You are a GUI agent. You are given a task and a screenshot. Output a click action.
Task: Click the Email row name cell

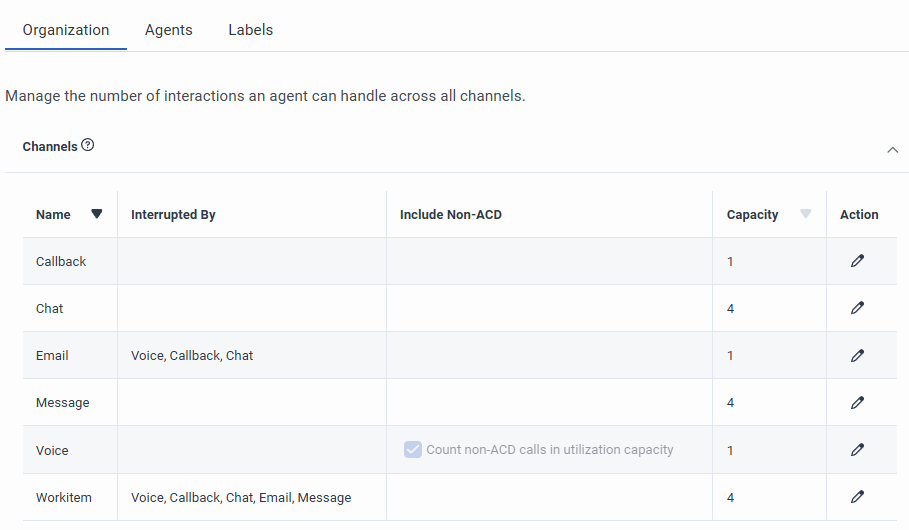[52, 355]
